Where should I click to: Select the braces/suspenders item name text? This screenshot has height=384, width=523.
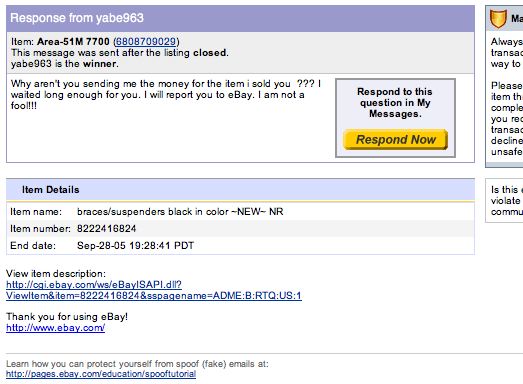point(180,212)
